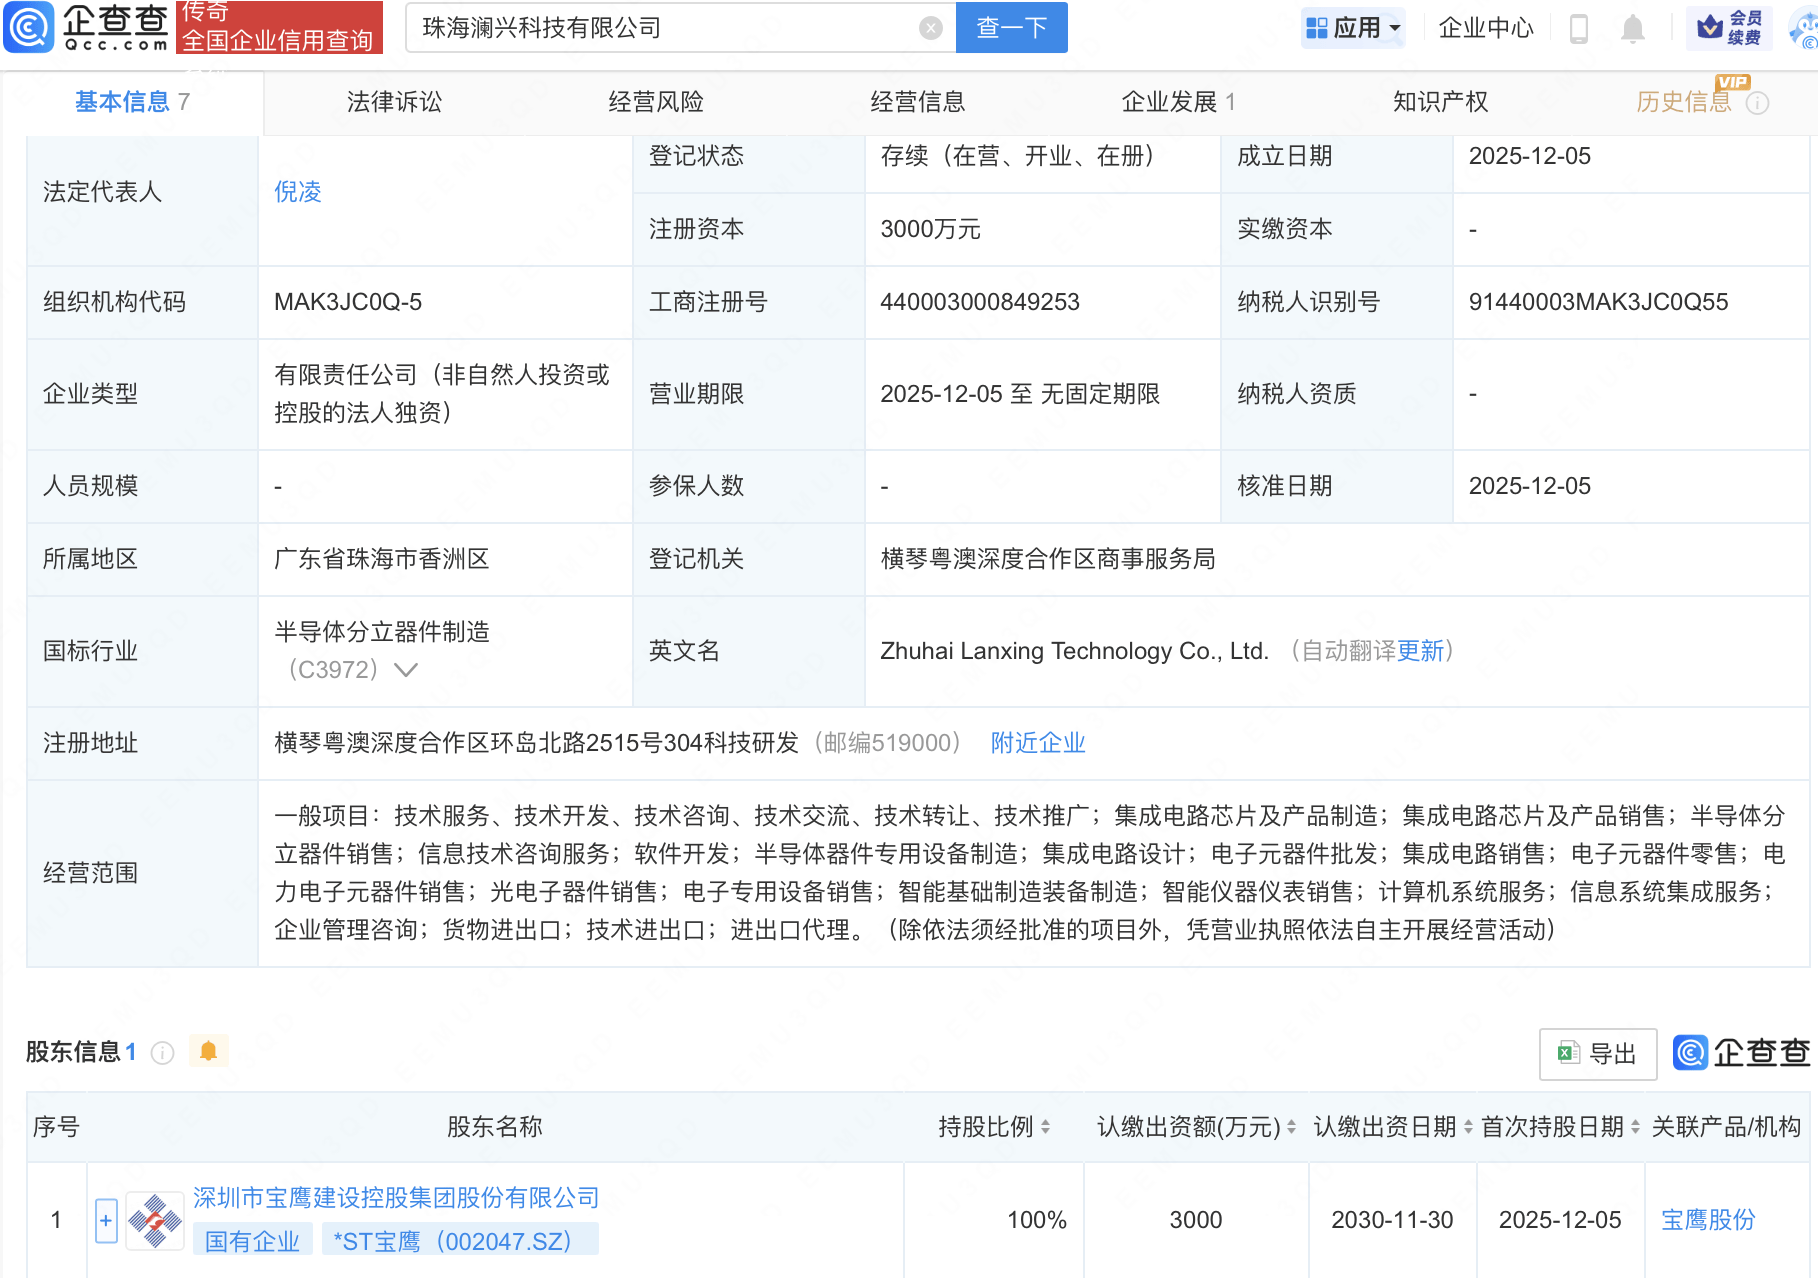Switch to the 法律诉讼 tab

tap(394, 102)
